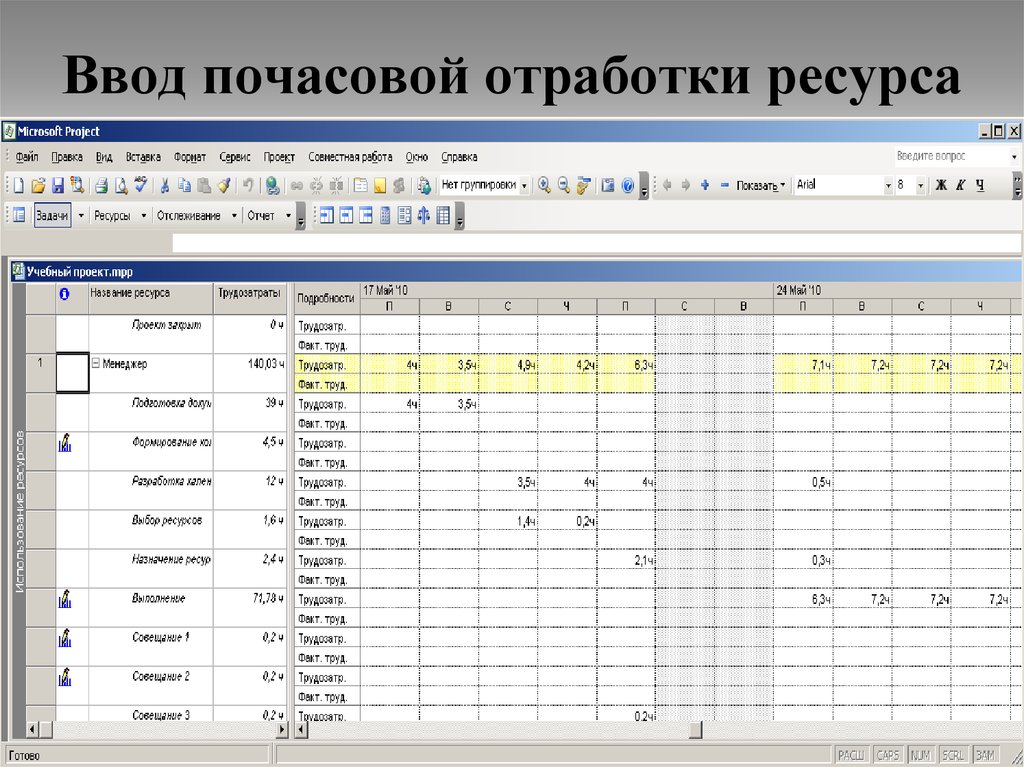The height and width of the screenshot is (767, 1024).
Task: Collapse the Менеджер resource row
Action: (x=98, y=363)
